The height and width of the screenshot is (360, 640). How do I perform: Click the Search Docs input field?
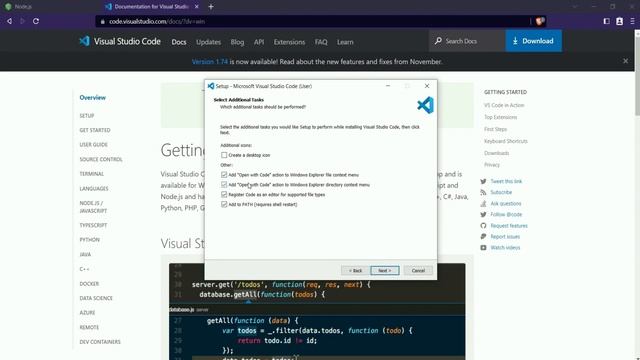point(467,41)
